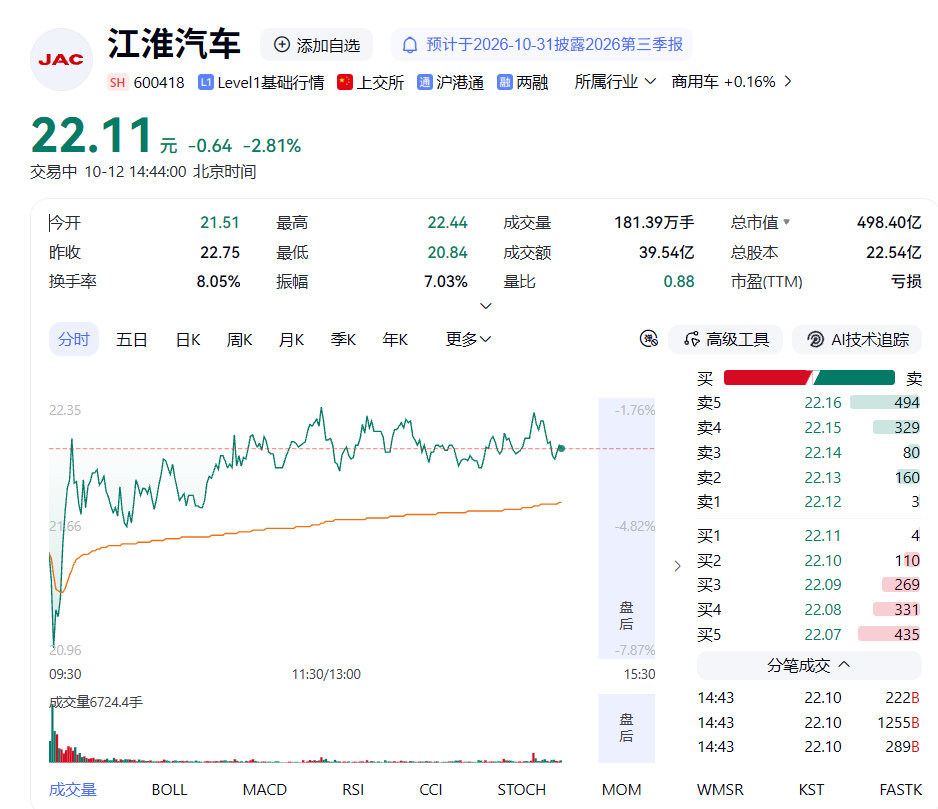
Task: Click 总市值 value 498.40亿
Action: 889,223
